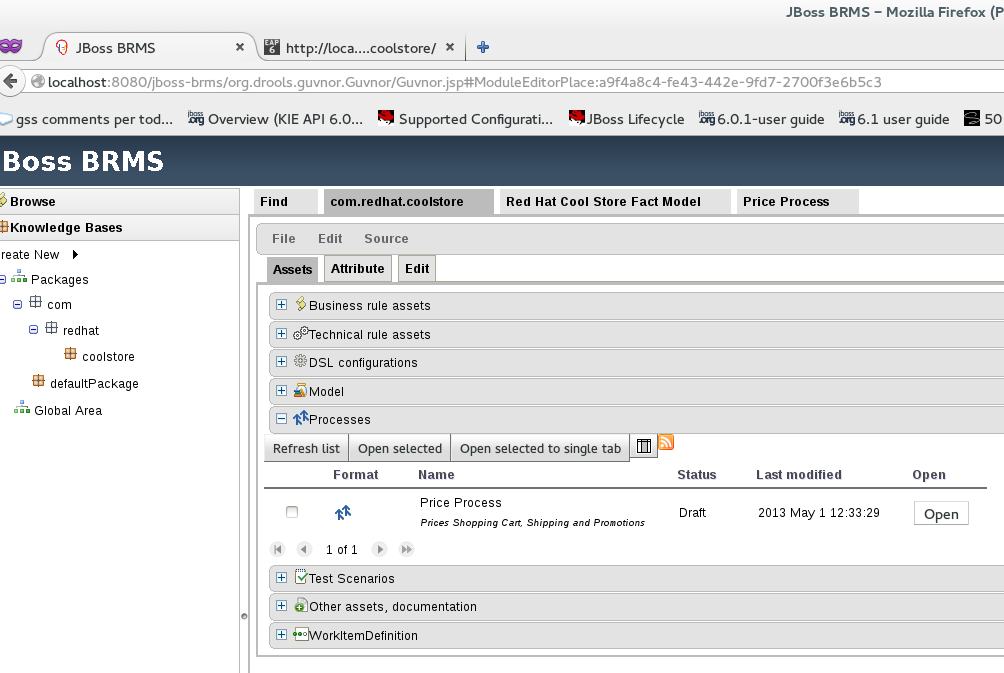Click the Open selected button
1004x673 pixels.
pos(400,448)
